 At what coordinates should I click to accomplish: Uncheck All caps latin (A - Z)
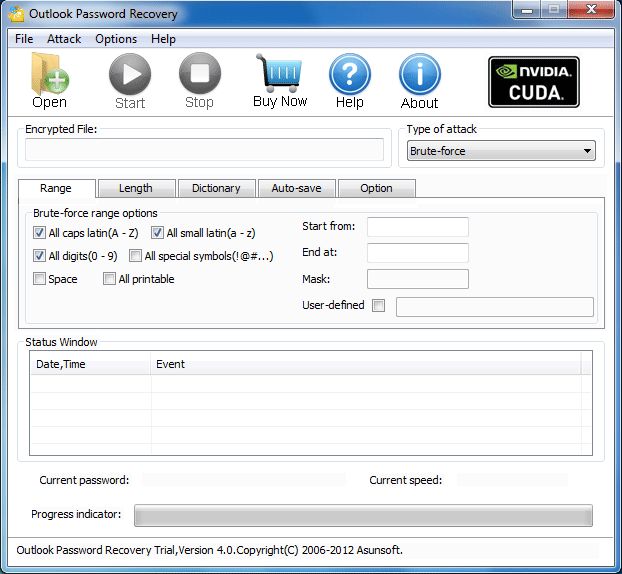coord(40,233)
